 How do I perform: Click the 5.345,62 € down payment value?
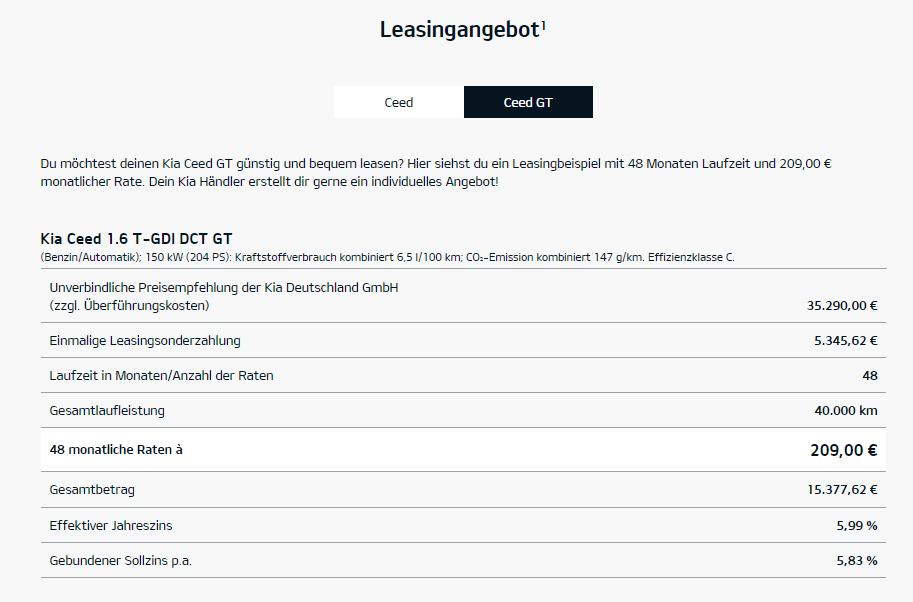click(845, 340)
